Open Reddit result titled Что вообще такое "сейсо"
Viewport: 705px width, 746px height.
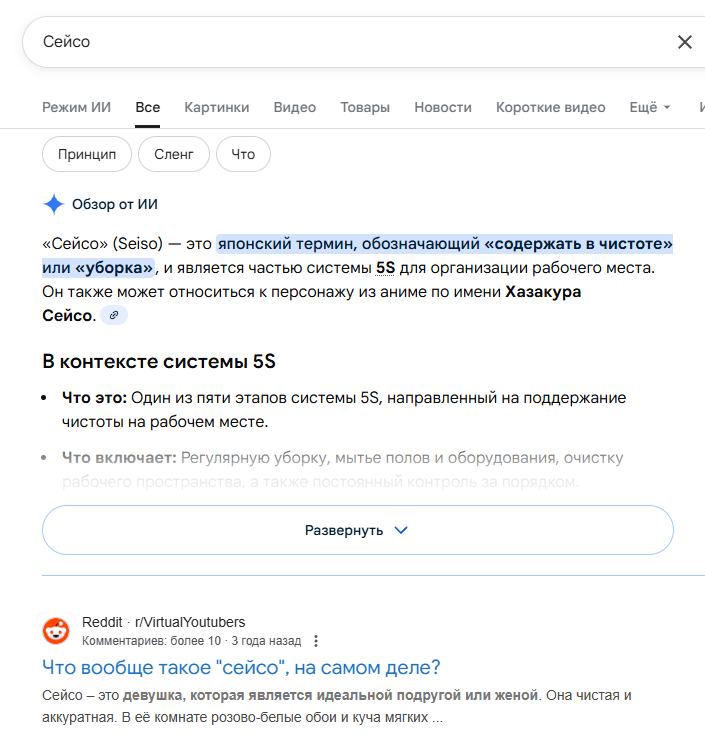point(241,667)
